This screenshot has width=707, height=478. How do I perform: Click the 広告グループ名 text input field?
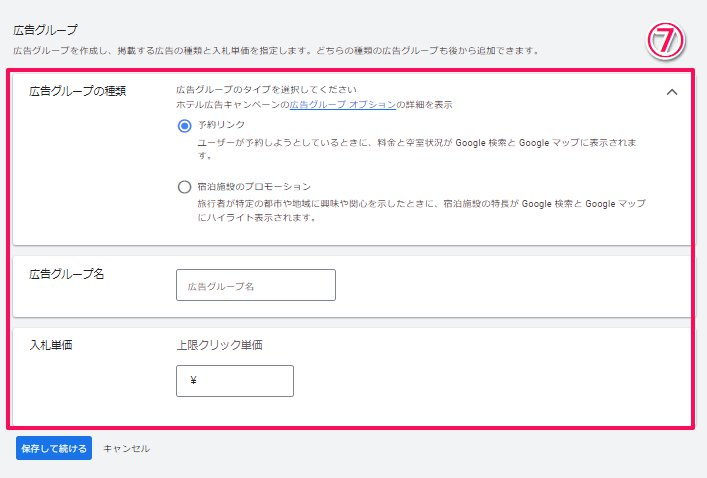tap(255, 286)
